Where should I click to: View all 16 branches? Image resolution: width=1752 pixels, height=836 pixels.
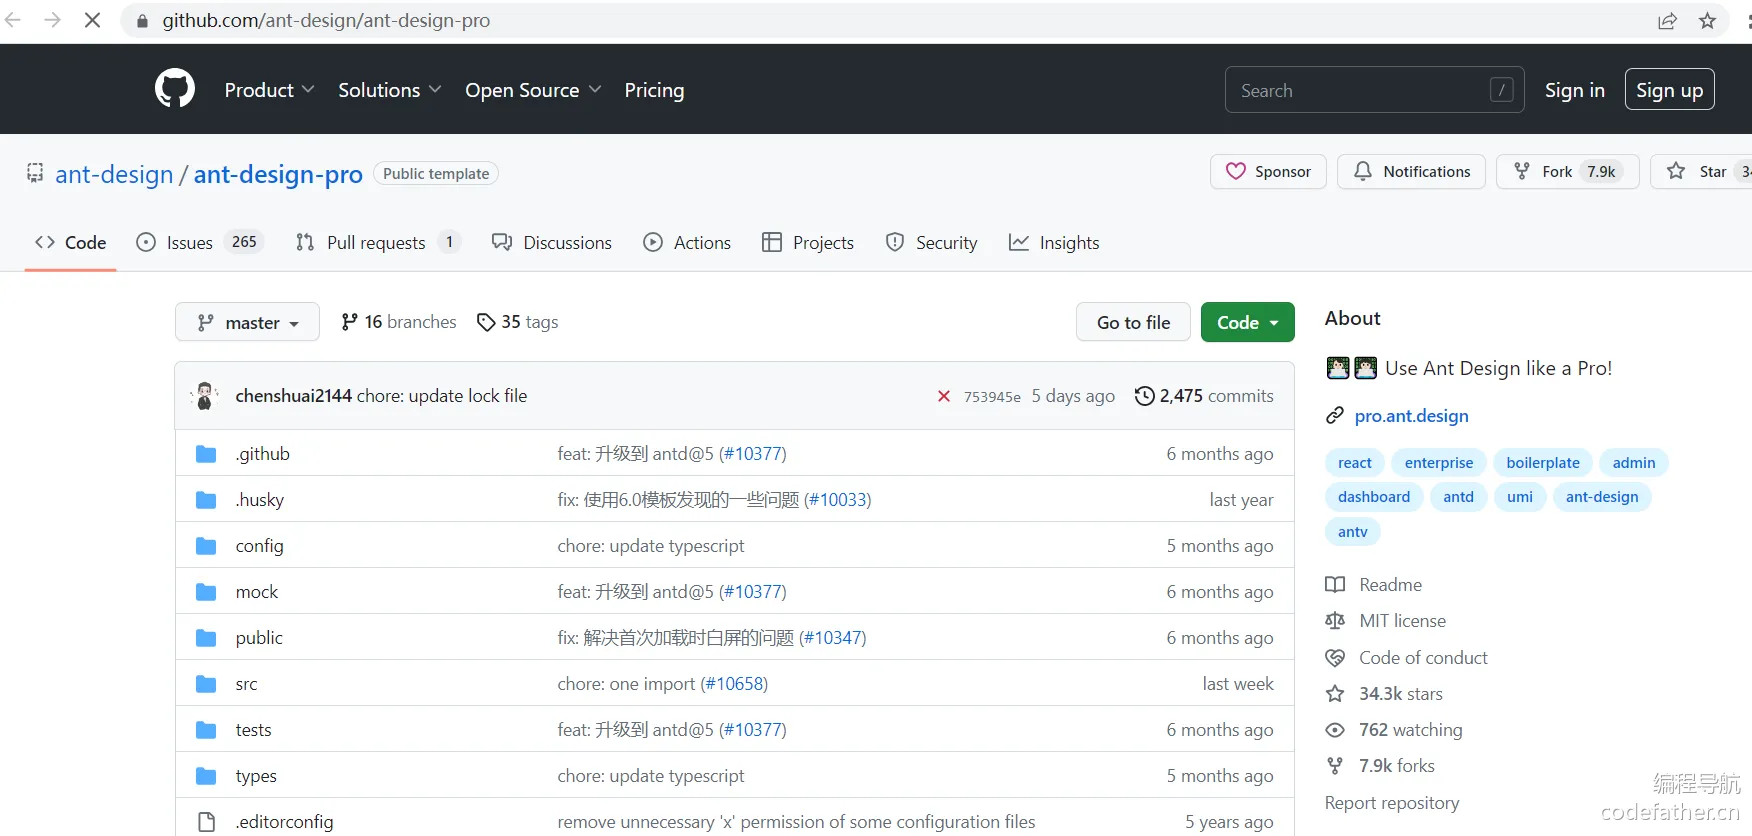tap(398, 322)
